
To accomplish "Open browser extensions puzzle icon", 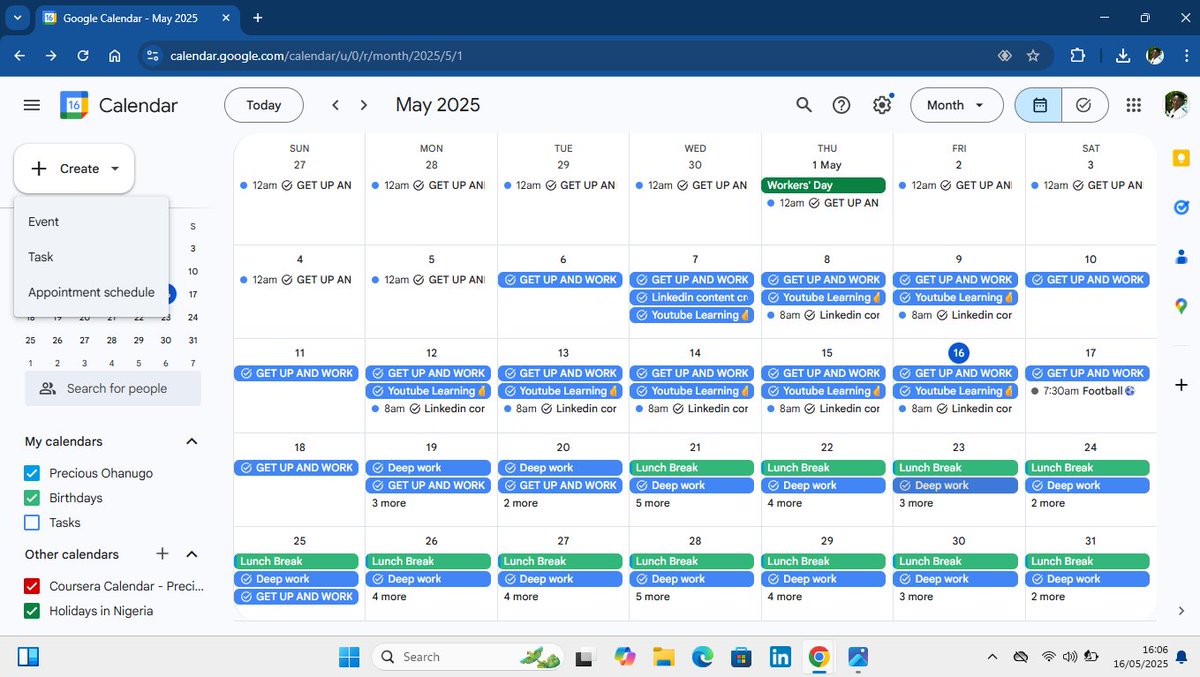I will (x=1078, y=56).
